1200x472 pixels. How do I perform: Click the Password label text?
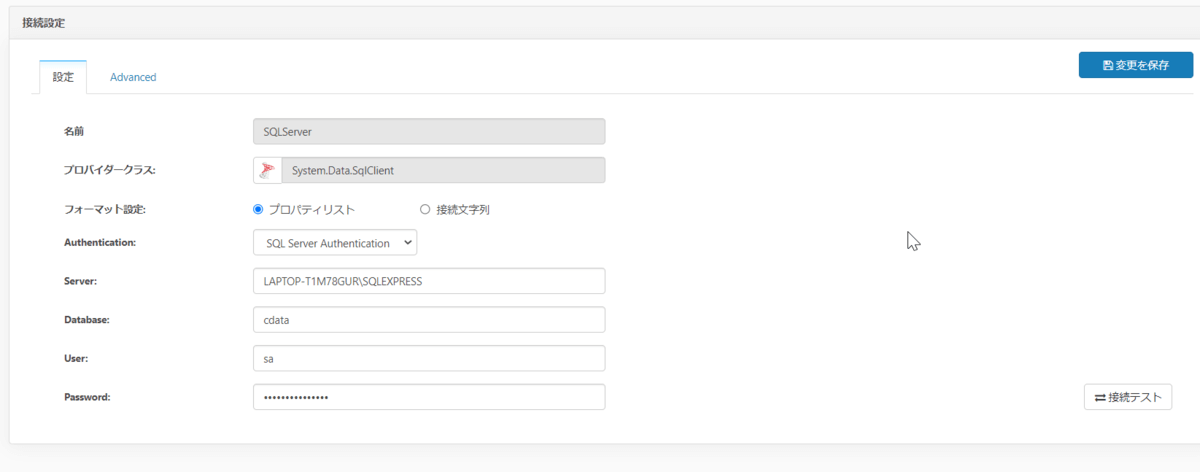tap(87, 397)
